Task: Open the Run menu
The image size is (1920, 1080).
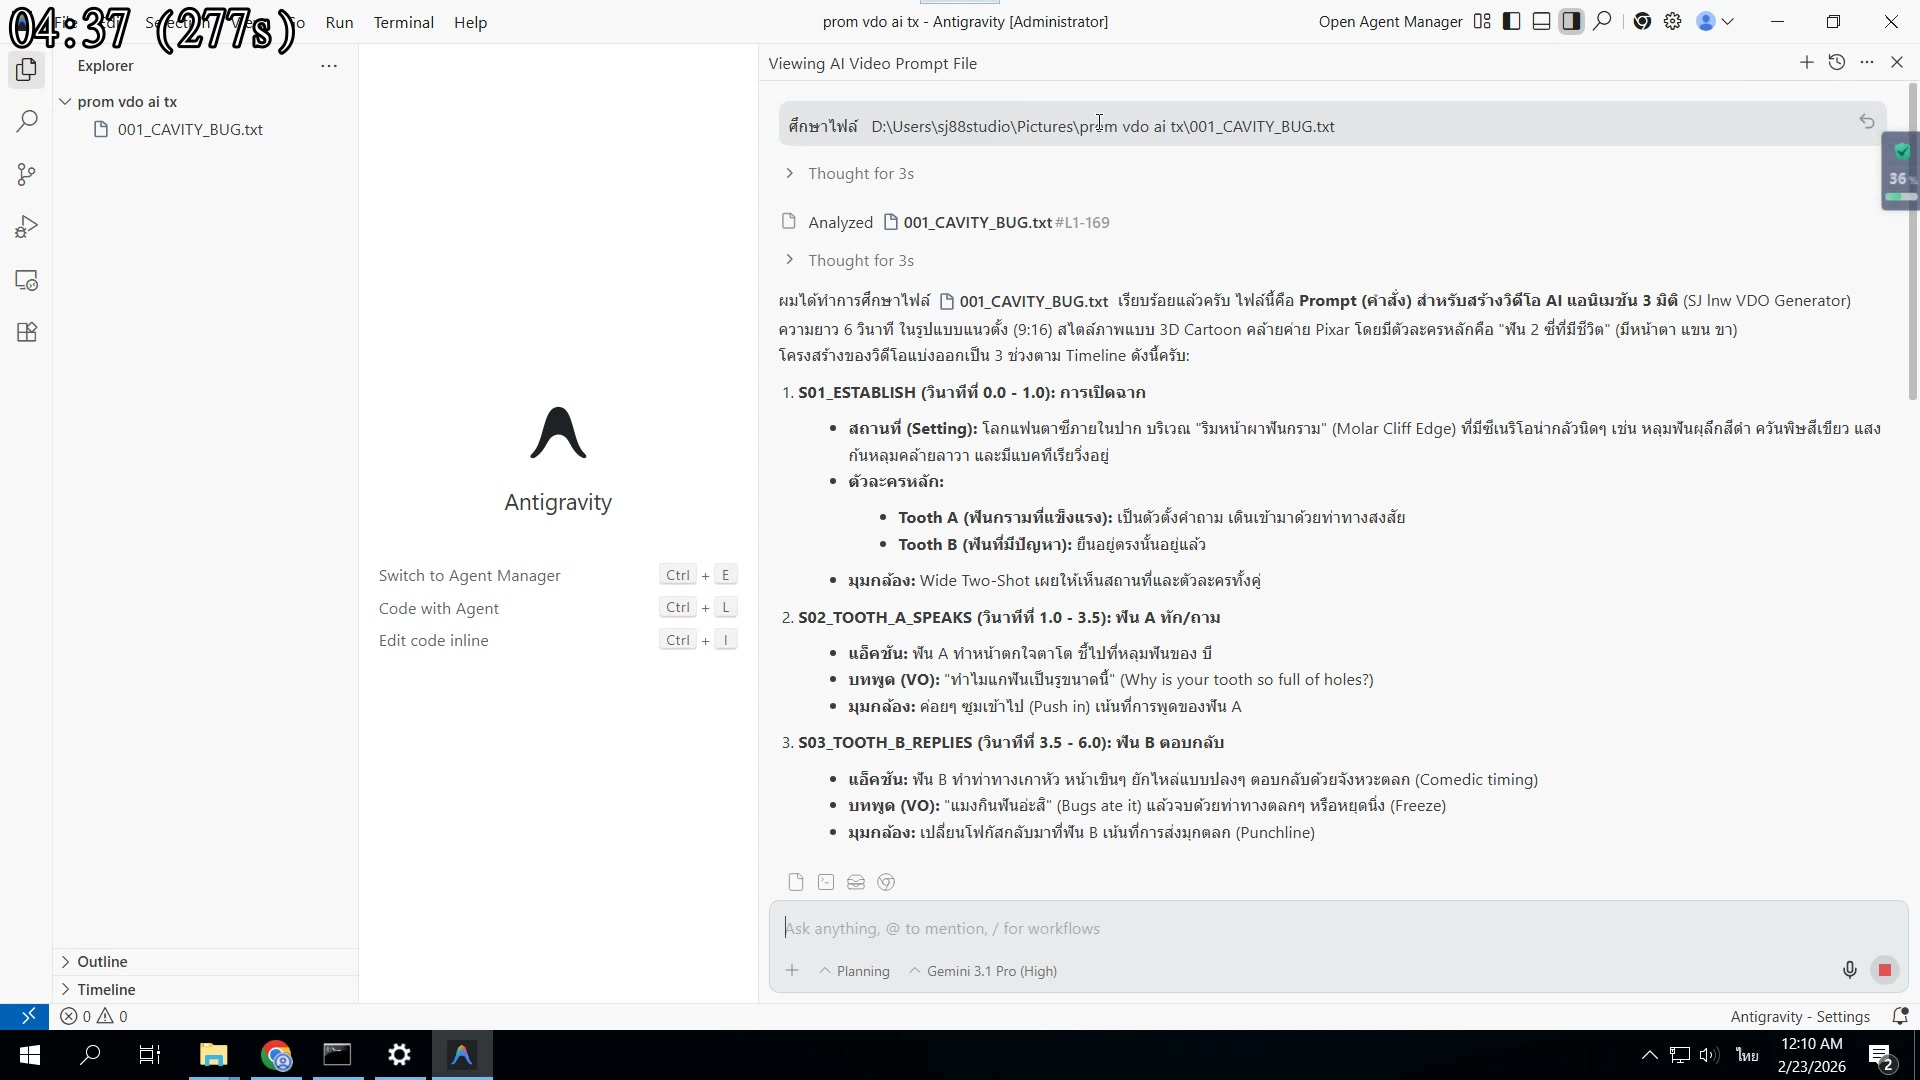Action: [x=339, y=22]
